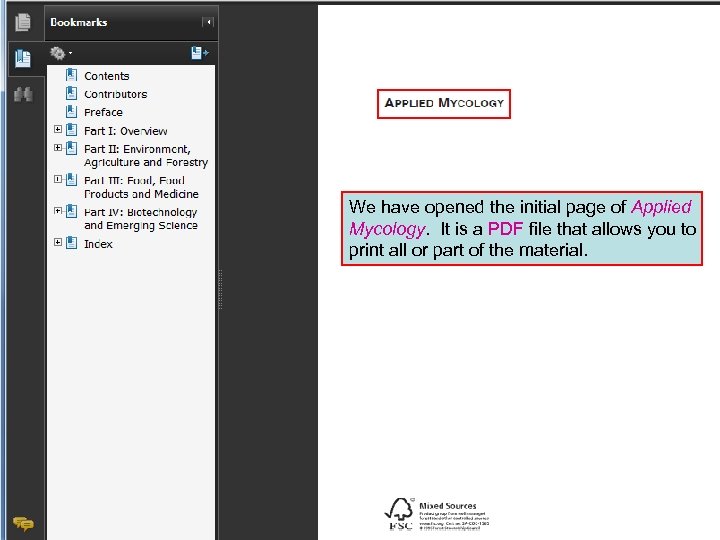This screenshot has width=720, height=540.
Task: Click the Bookmarks panel title
Action: (79, 22)
